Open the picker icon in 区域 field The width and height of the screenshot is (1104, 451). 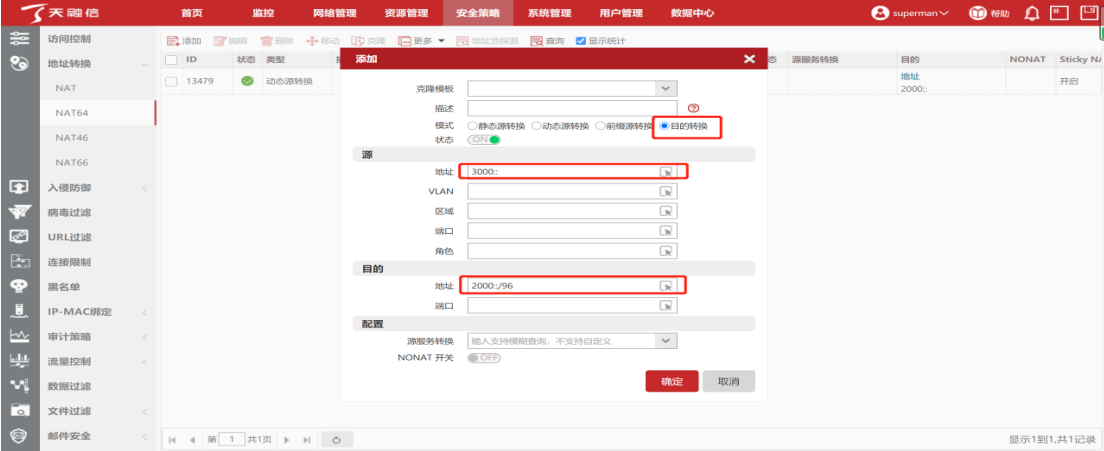(665, 211)
